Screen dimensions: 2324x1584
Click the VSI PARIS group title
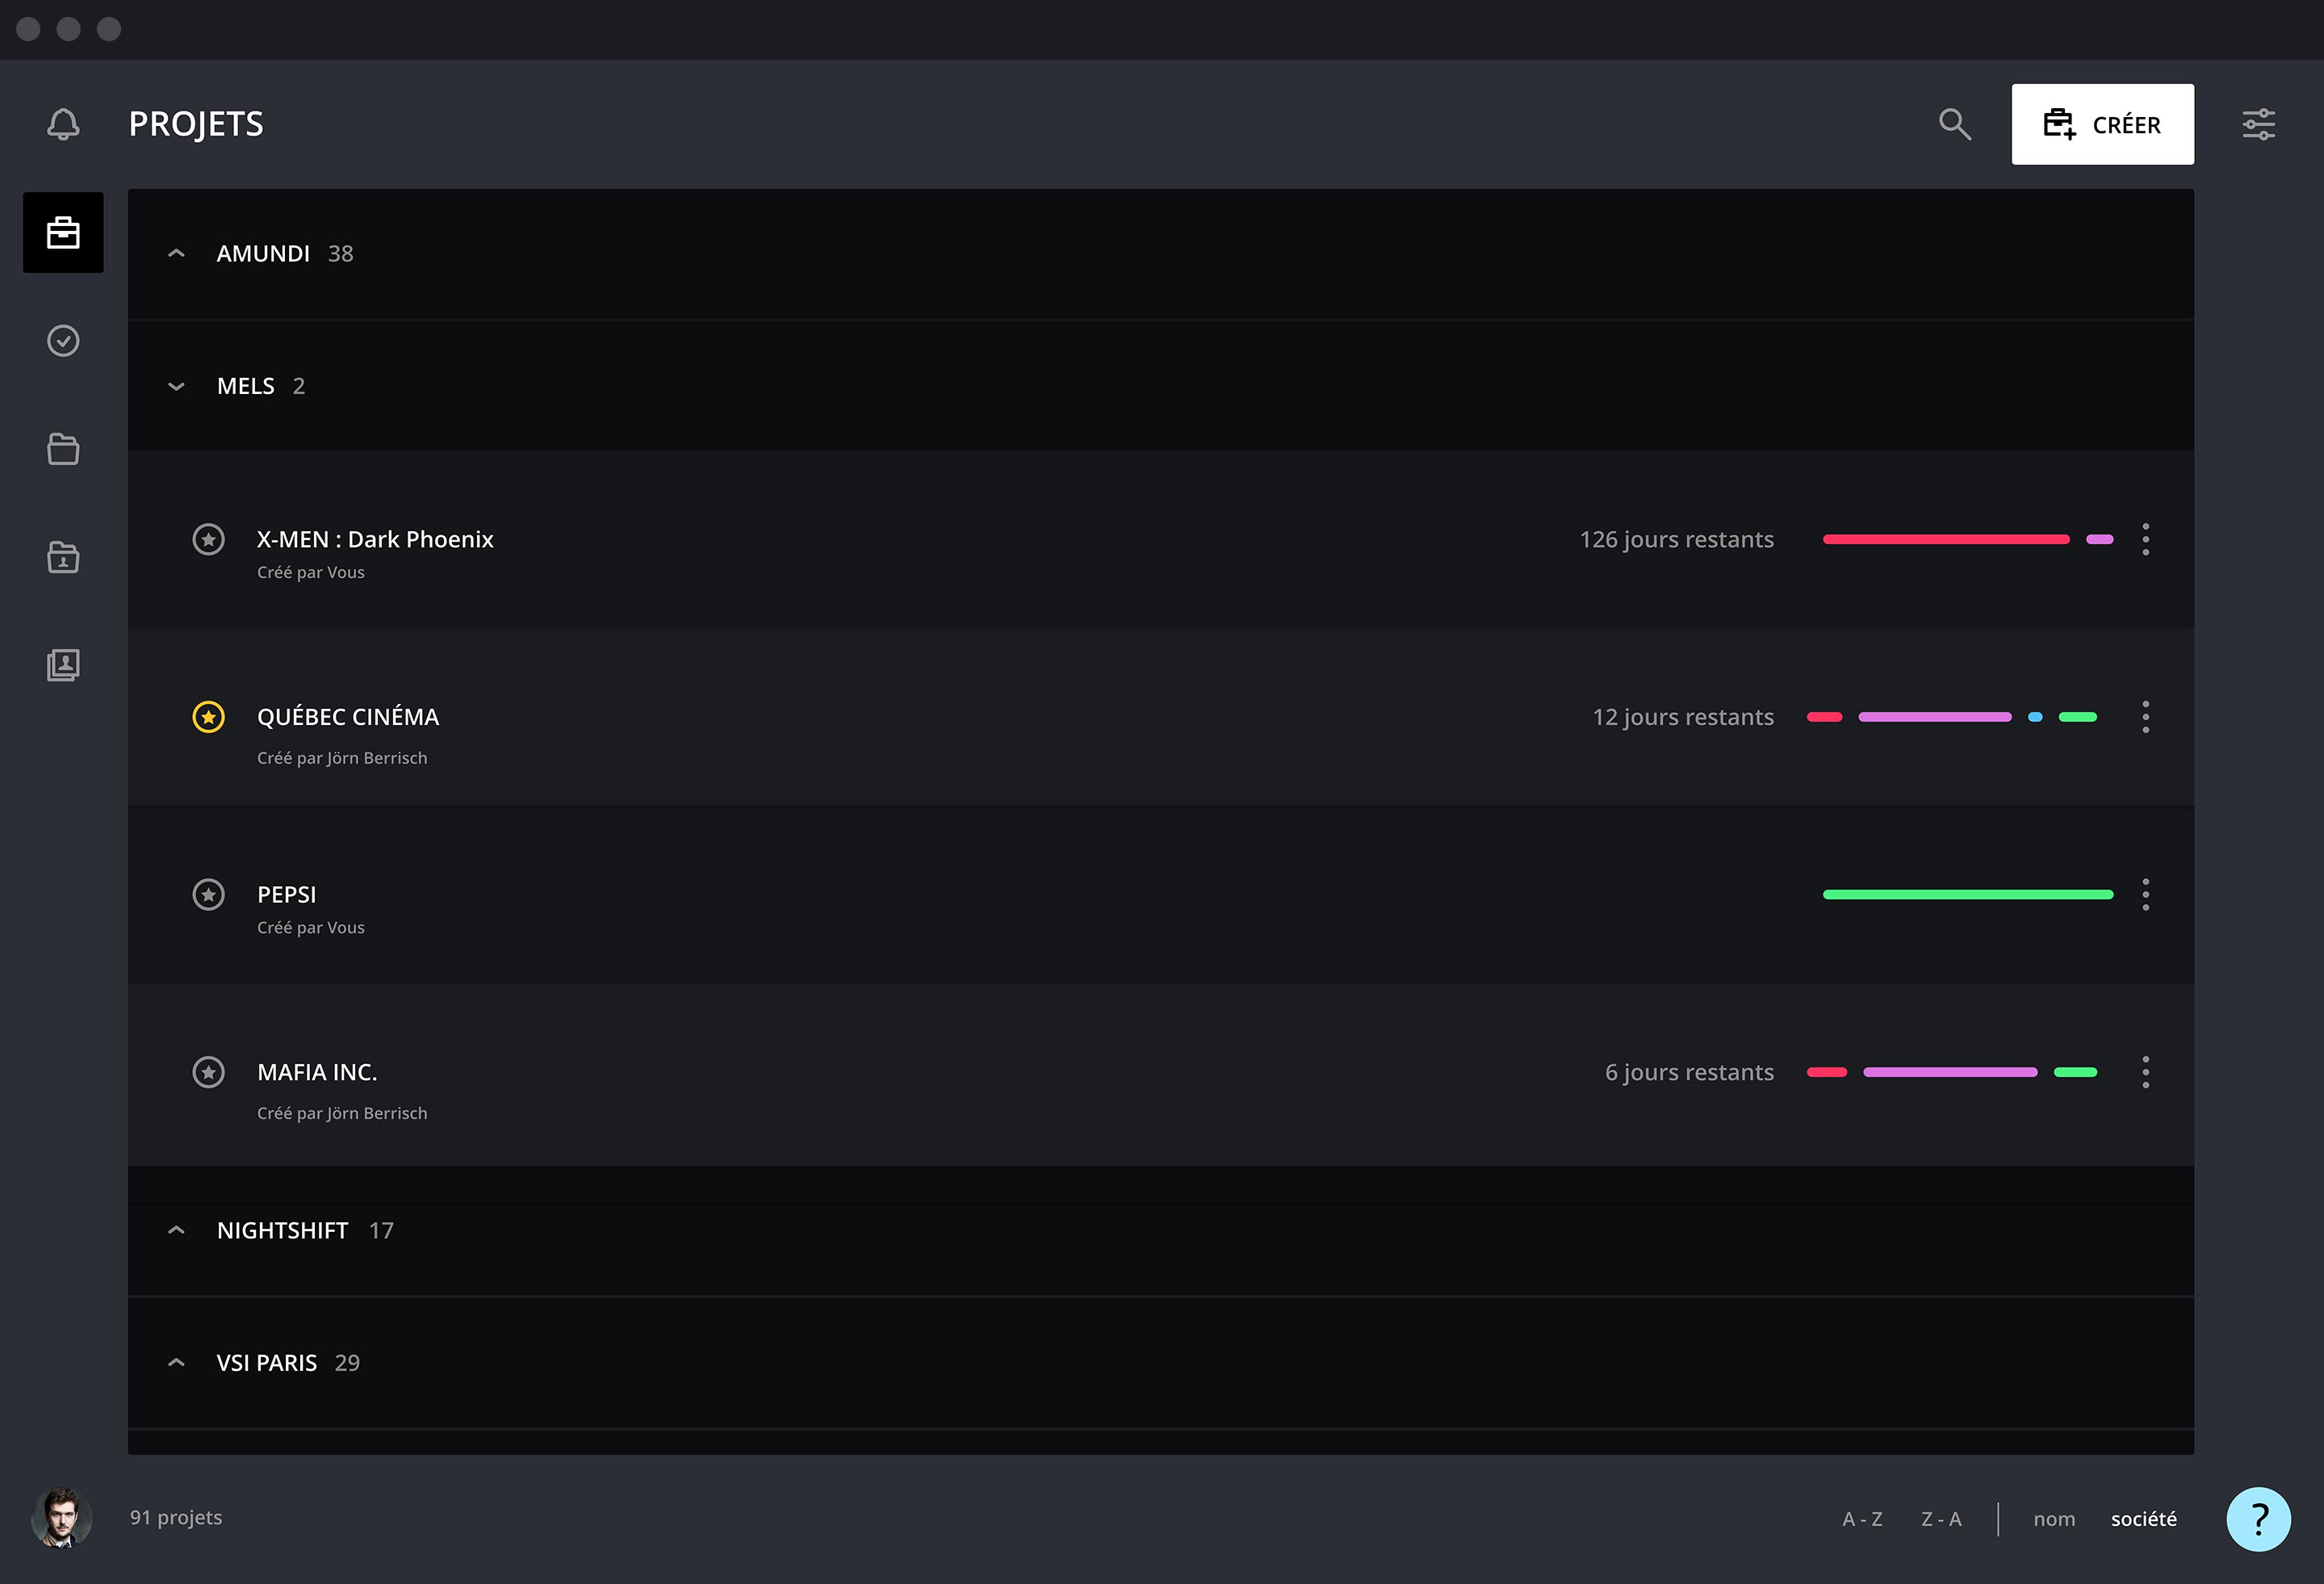[266, 1363]
